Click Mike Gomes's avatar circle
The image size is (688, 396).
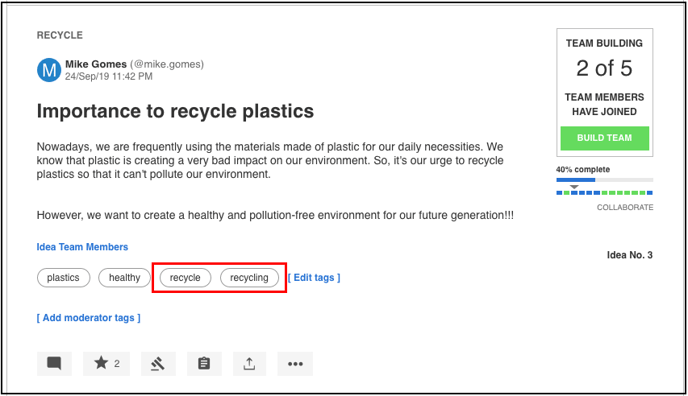pyautogui.click(x=49, y=70)
